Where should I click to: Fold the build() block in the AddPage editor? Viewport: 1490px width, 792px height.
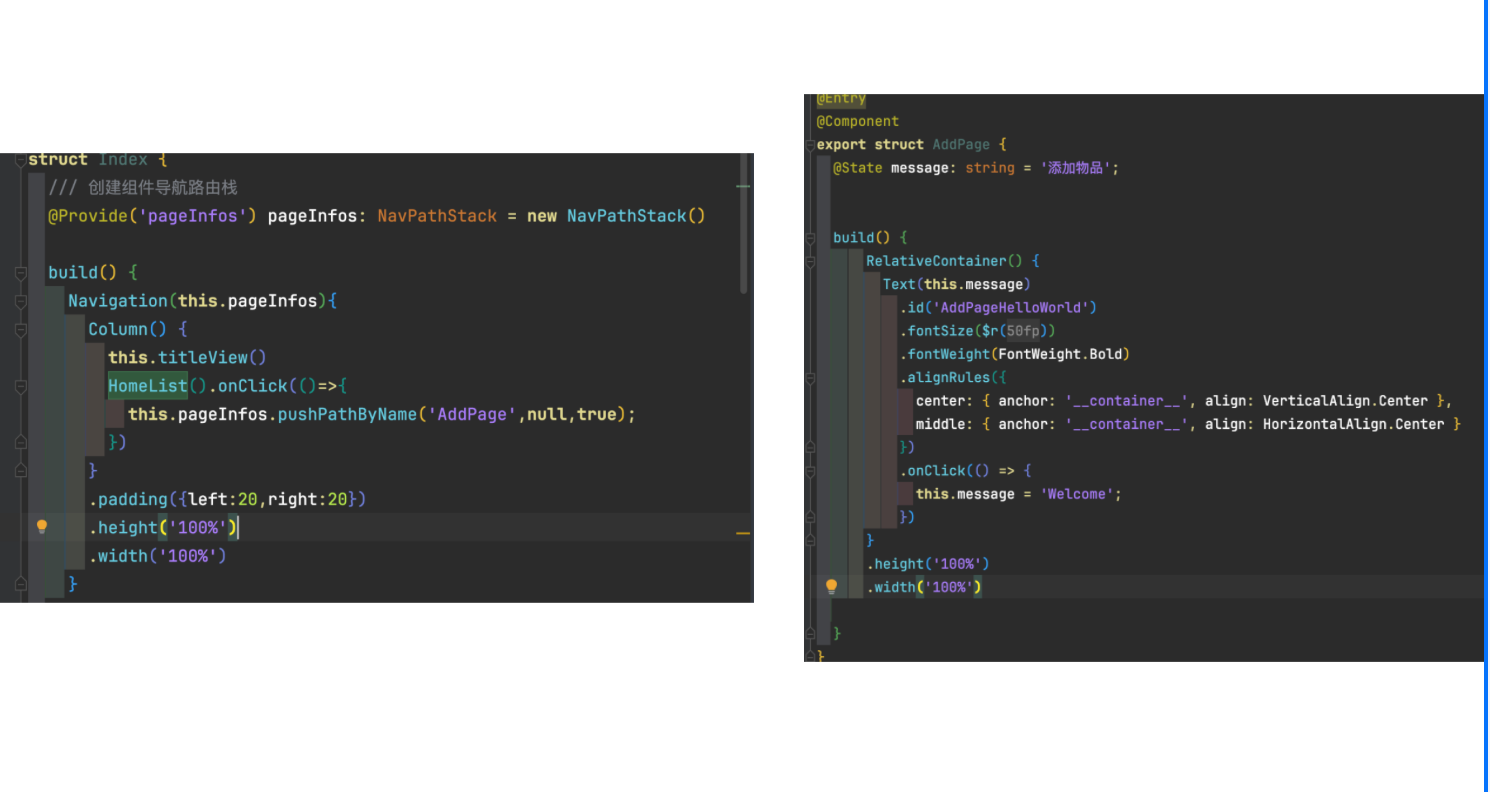[810, 237]
